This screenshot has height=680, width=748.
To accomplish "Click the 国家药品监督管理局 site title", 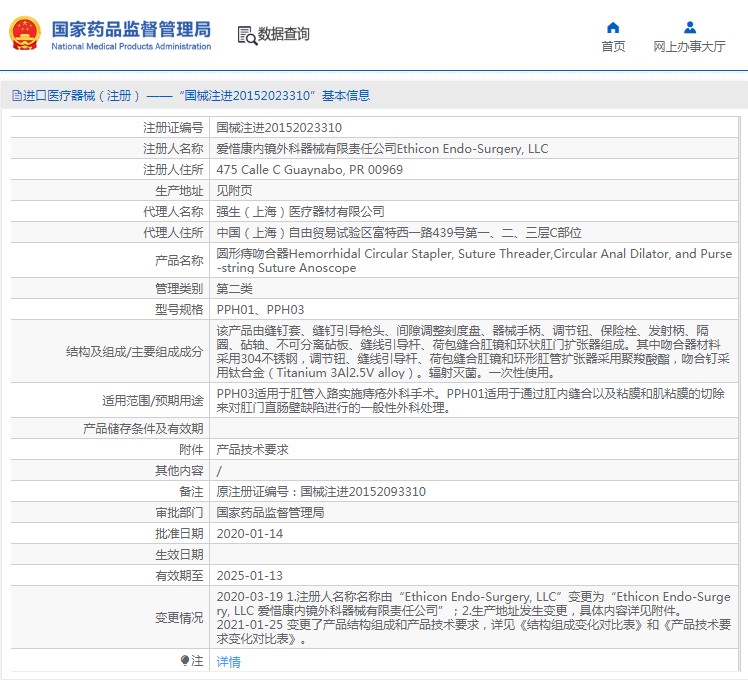I will (x=131, y=26).
